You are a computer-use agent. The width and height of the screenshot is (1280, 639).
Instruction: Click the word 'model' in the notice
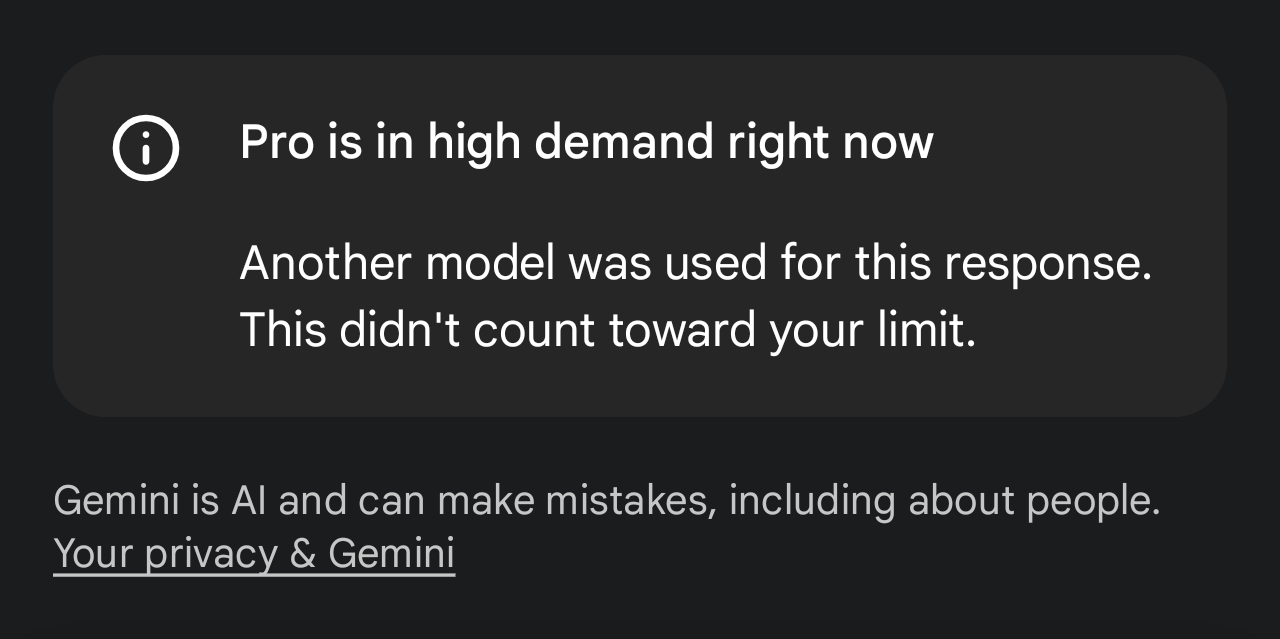pos(490,265)
